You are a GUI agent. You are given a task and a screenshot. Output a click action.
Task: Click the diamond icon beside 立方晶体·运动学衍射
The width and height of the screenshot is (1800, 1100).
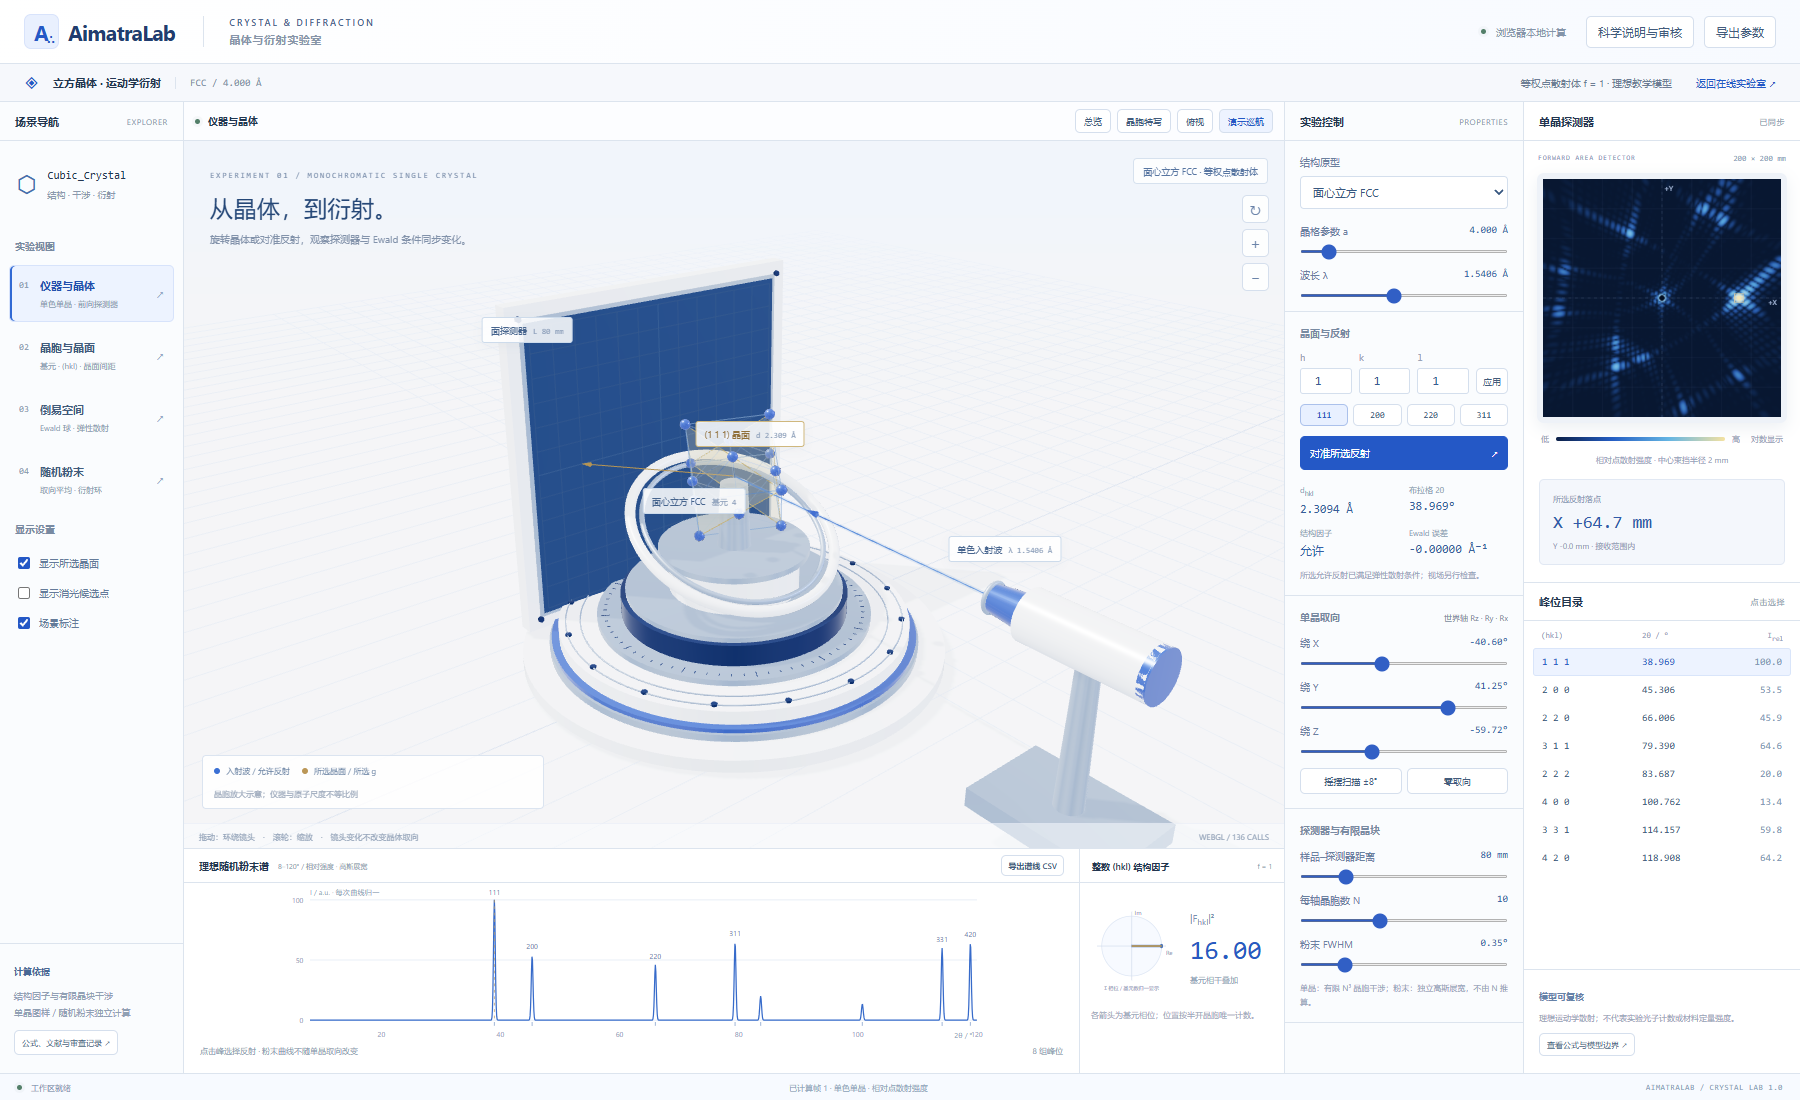(32, 83)
